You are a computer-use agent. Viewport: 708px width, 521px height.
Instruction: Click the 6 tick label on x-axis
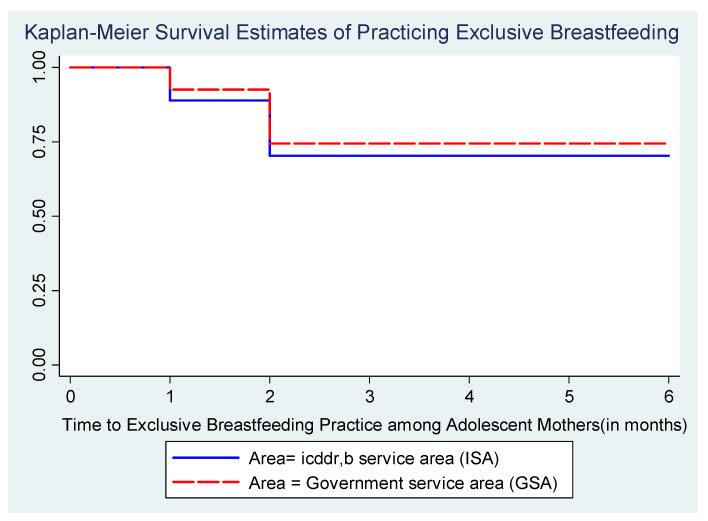tap(669, 396)
